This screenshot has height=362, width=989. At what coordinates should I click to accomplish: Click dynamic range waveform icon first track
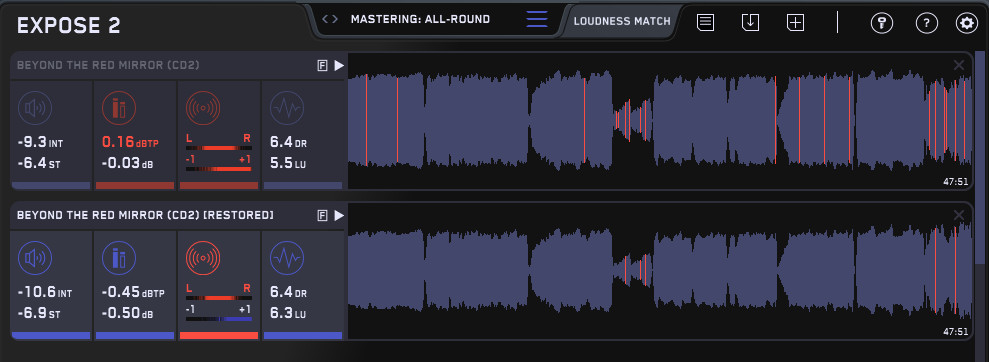point(287,108)
